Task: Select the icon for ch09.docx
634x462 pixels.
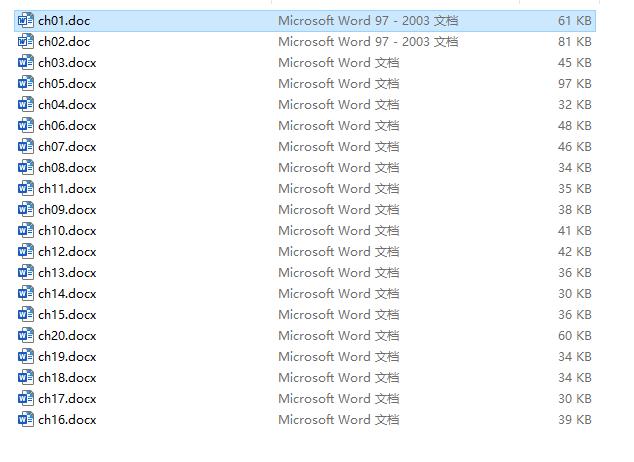Action: pyautogui.click(x=25, y=209)
